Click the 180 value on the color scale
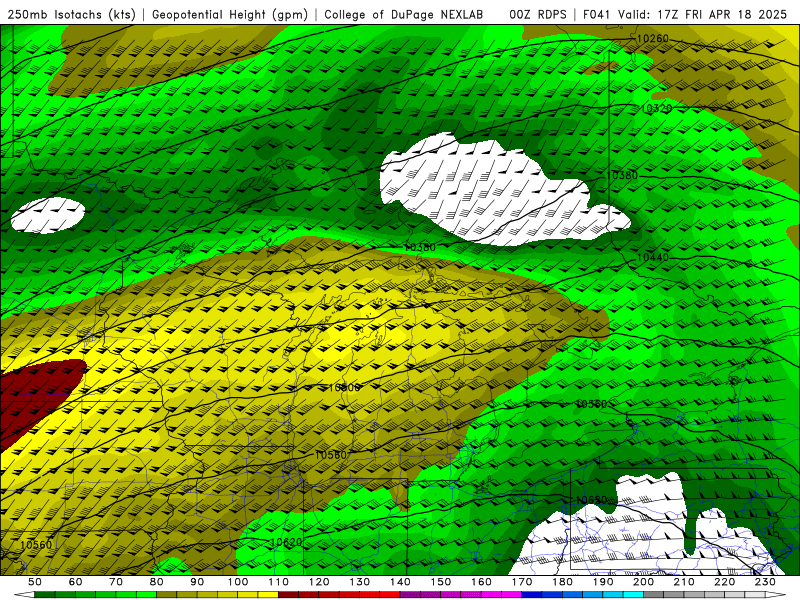The width and height of the screenshot is (800, 600). click(563, 582)
